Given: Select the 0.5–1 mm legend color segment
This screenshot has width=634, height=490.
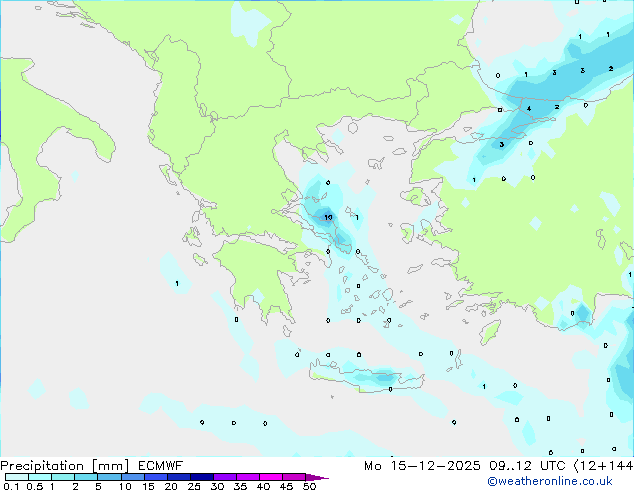Looking at the screenshot, I should coord(40,477).
